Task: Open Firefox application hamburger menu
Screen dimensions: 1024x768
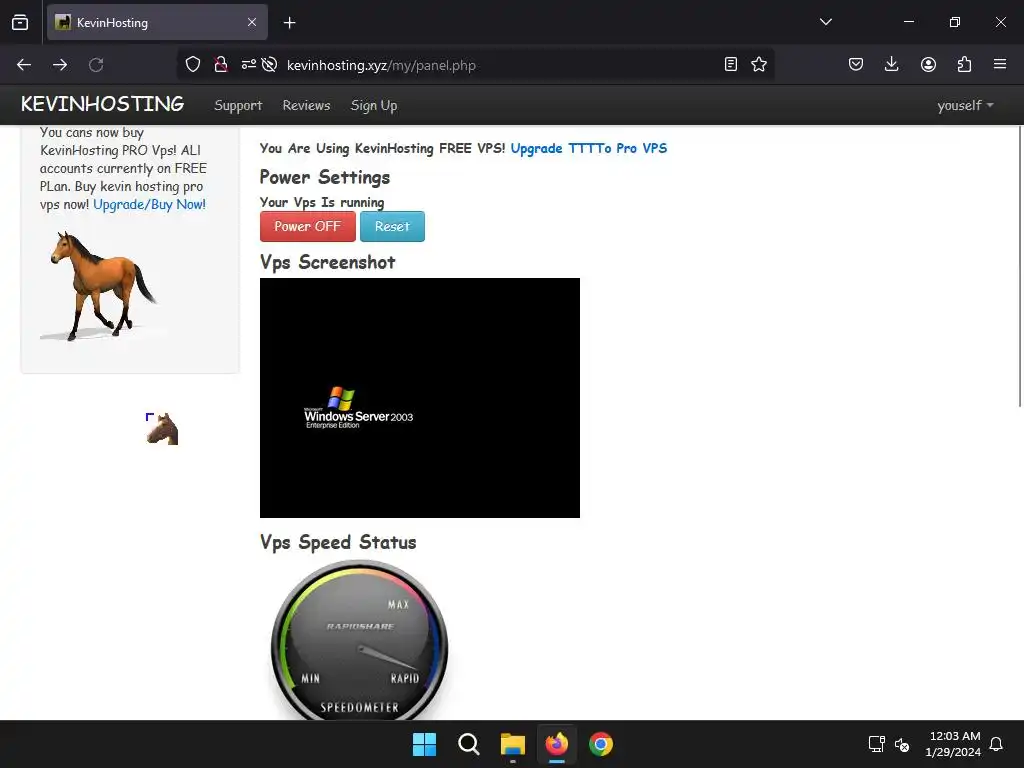Action: point(1000,64)
